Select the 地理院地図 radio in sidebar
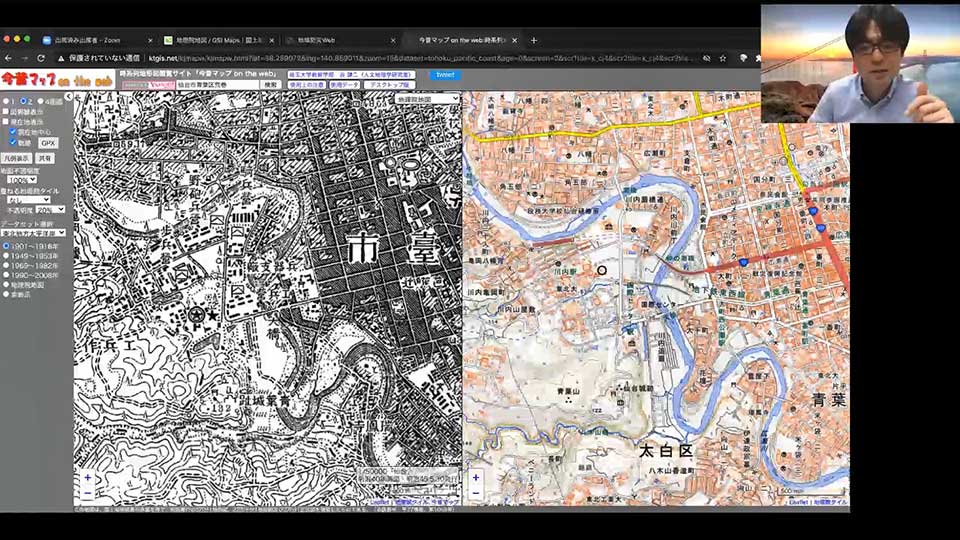 6,285
